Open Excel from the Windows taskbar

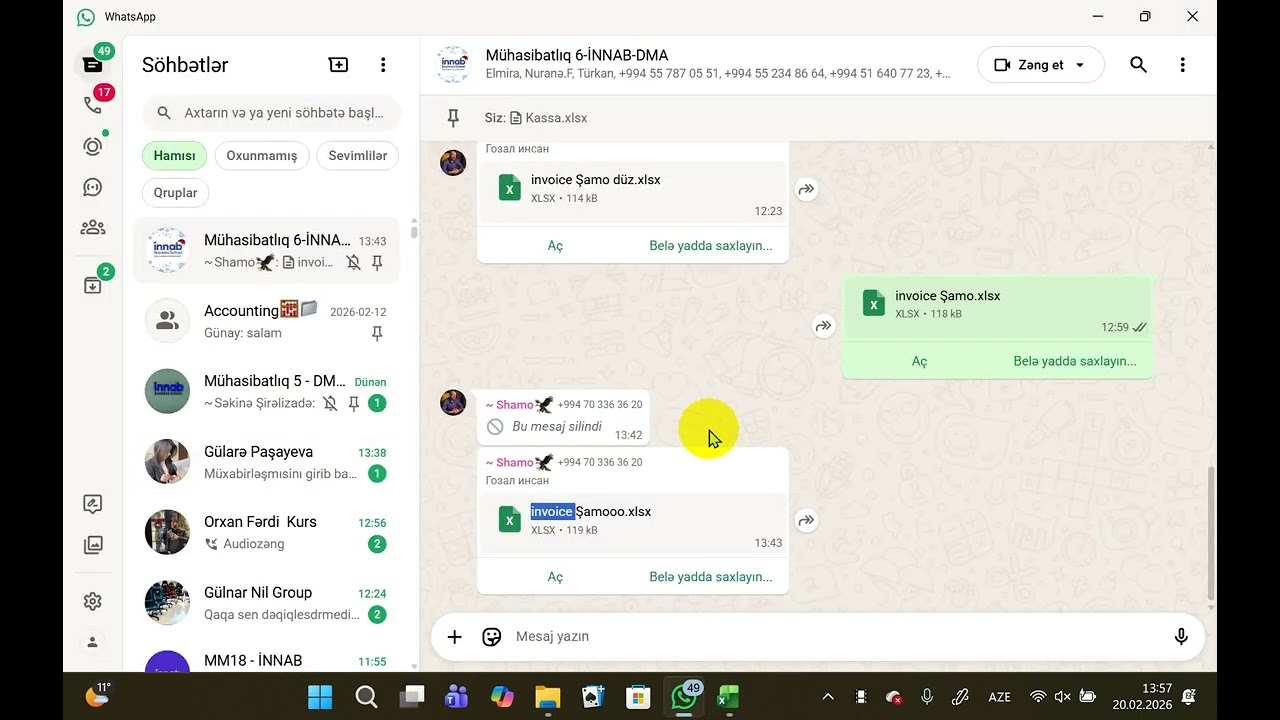[729, 697]
